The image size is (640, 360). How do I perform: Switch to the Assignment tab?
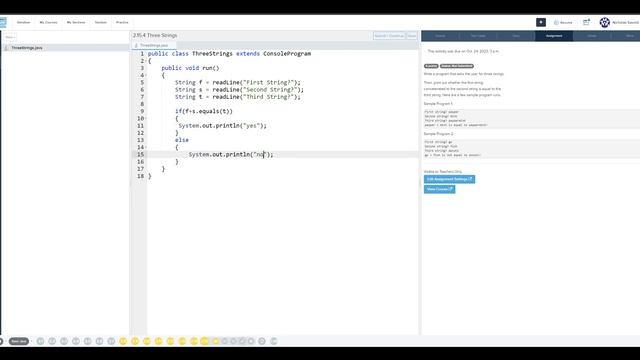554,36
